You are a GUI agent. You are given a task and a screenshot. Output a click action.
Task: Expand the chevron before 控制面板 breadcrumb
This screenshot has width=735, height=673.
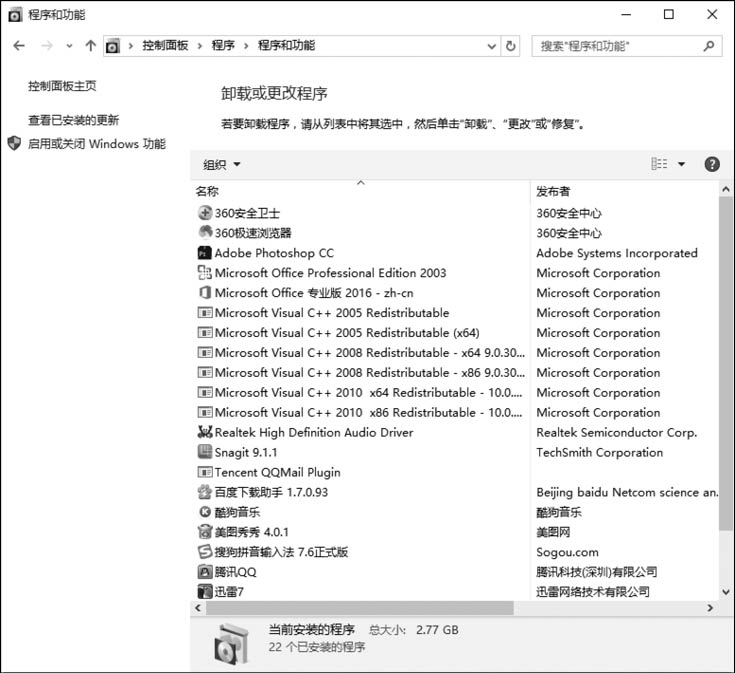pos(131,46)
